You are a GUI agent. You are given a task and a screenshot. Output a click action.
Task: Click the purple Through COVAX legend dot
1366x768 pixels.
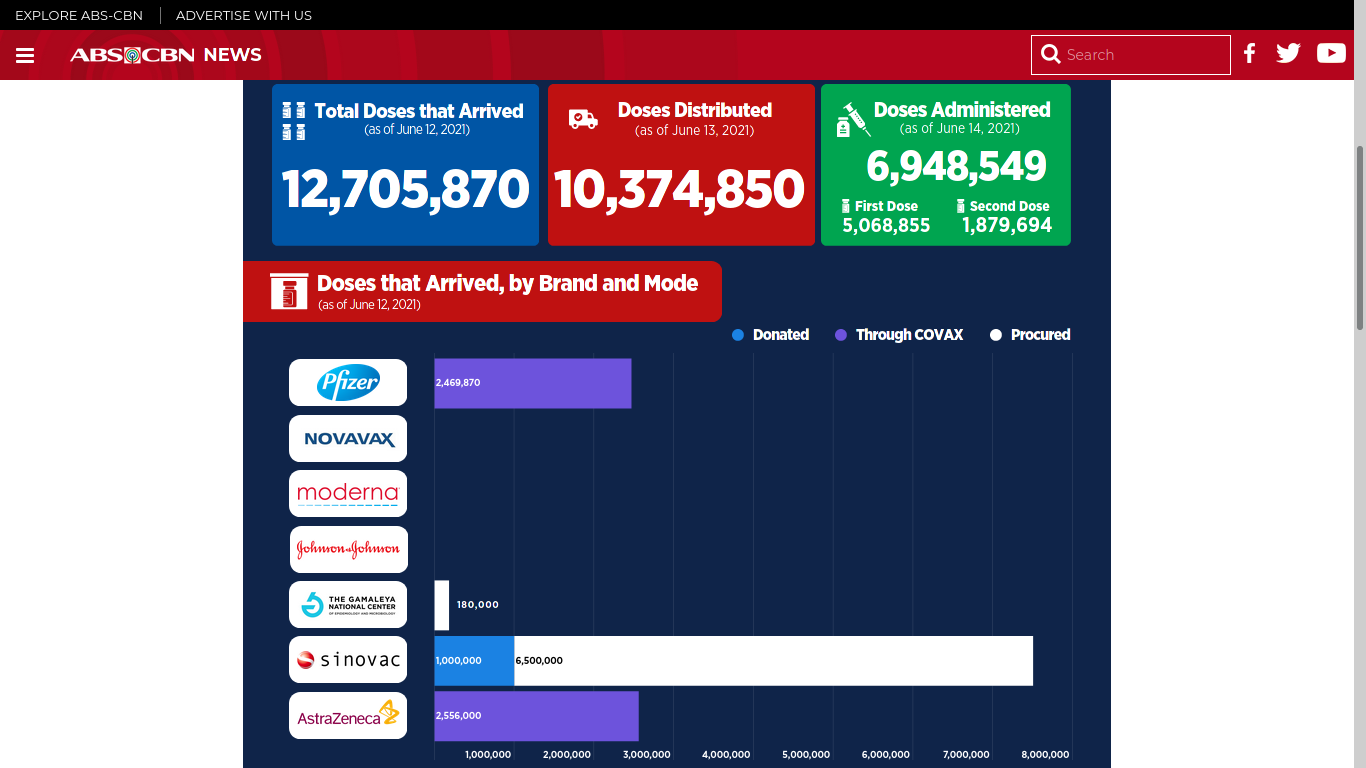841,335
